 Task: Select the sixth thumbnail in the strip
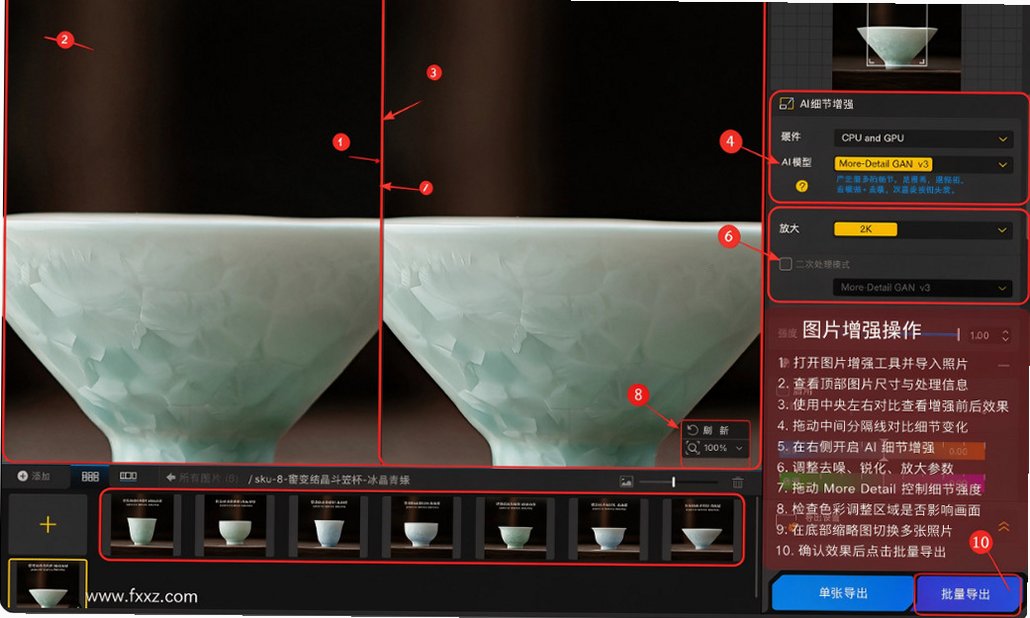coord(608,527)
